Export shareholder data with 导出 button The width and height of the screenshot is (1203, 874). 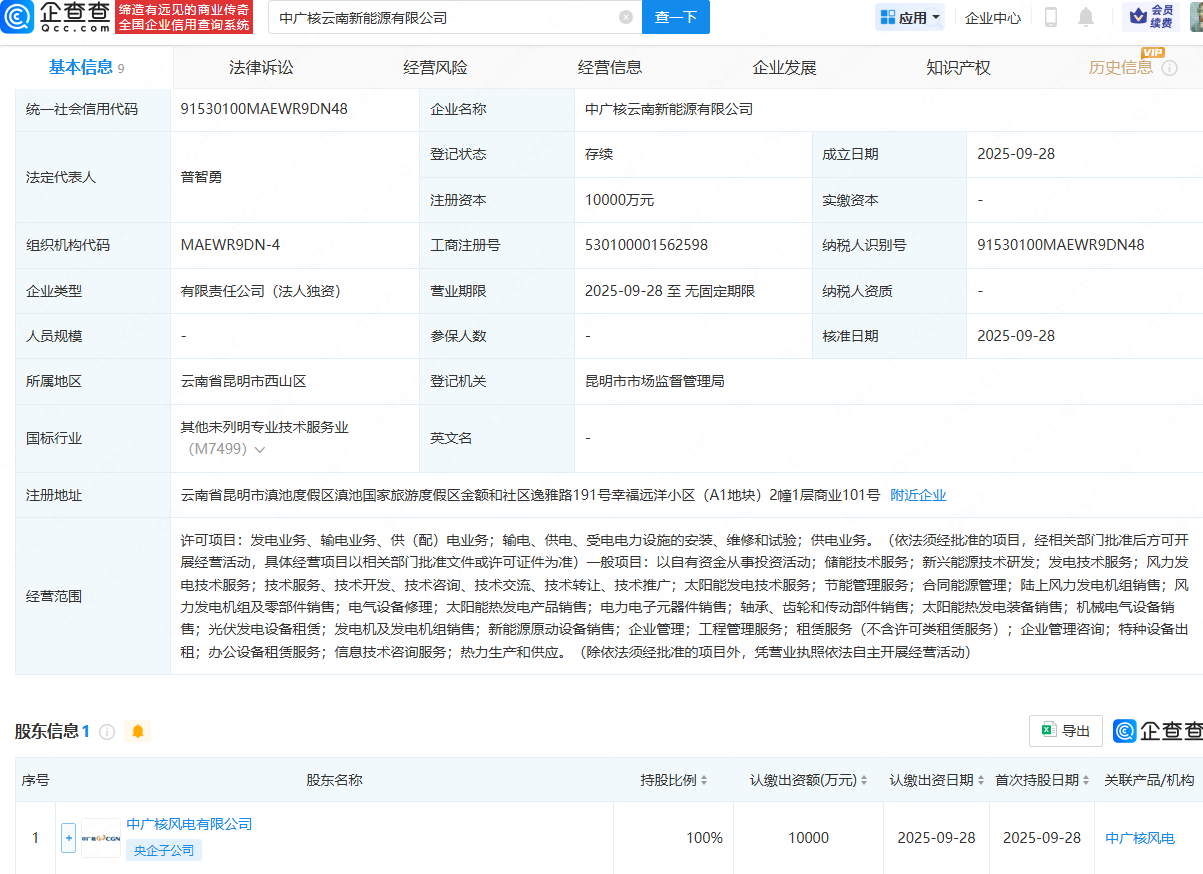tap(1066, 731)
